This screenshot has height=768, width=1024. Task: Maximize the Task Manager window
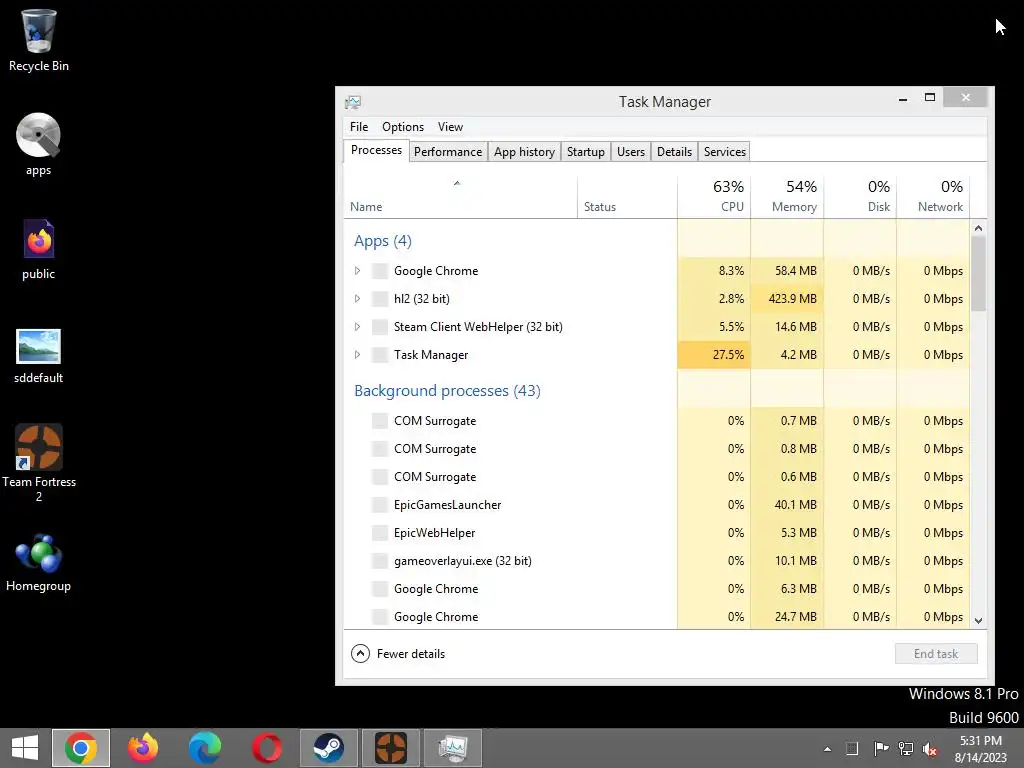pyautogui.click(x=930, y=98)
